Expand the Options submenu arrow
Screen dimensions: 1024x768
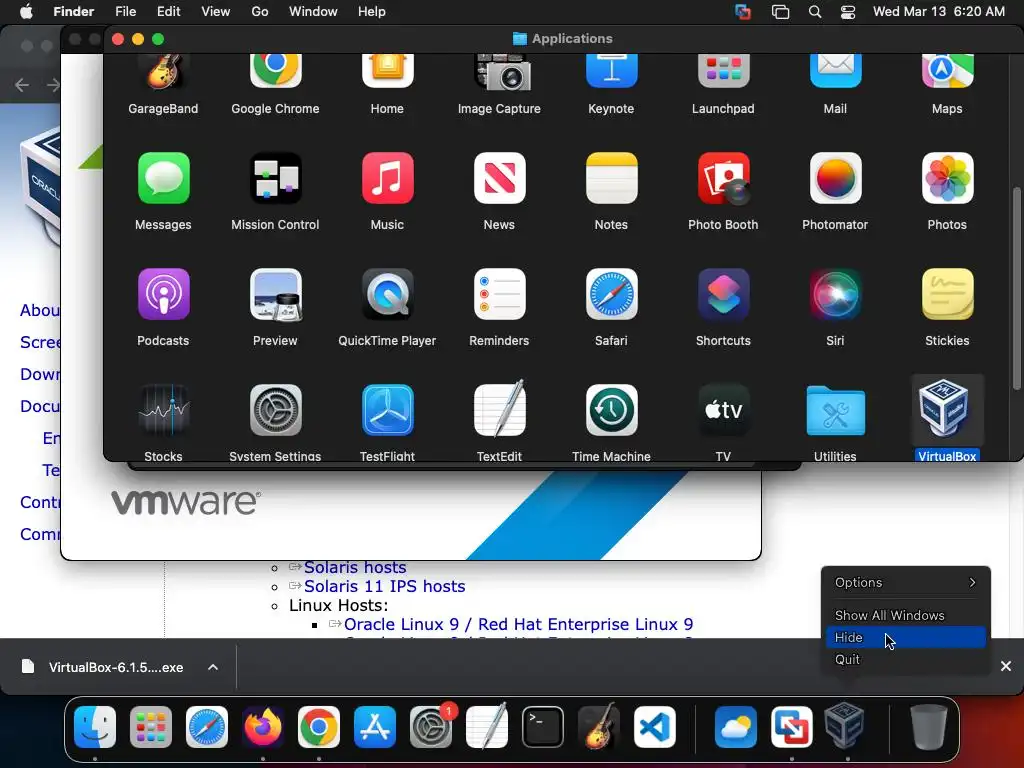(972, 582)
